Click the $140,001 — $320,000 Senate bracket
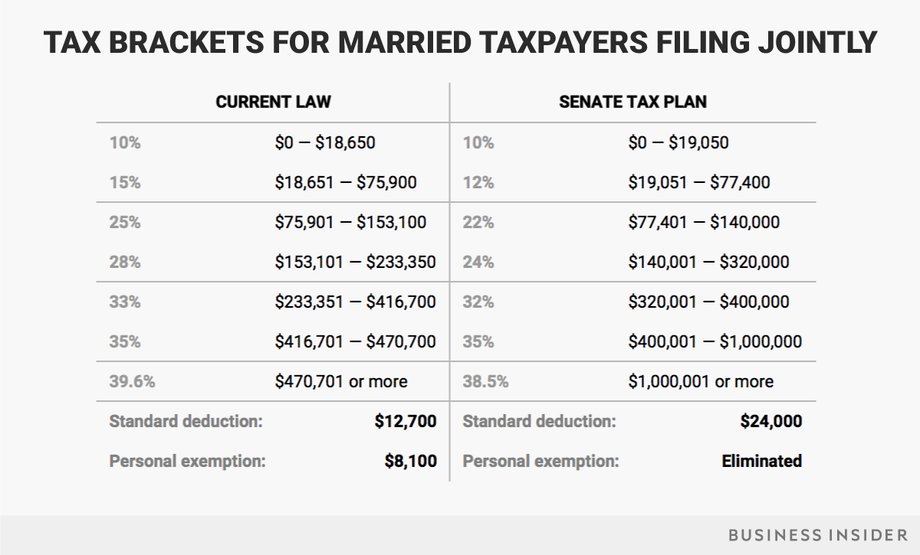The width and height of the screenshot is (920, 555). (x=708, y=262)
